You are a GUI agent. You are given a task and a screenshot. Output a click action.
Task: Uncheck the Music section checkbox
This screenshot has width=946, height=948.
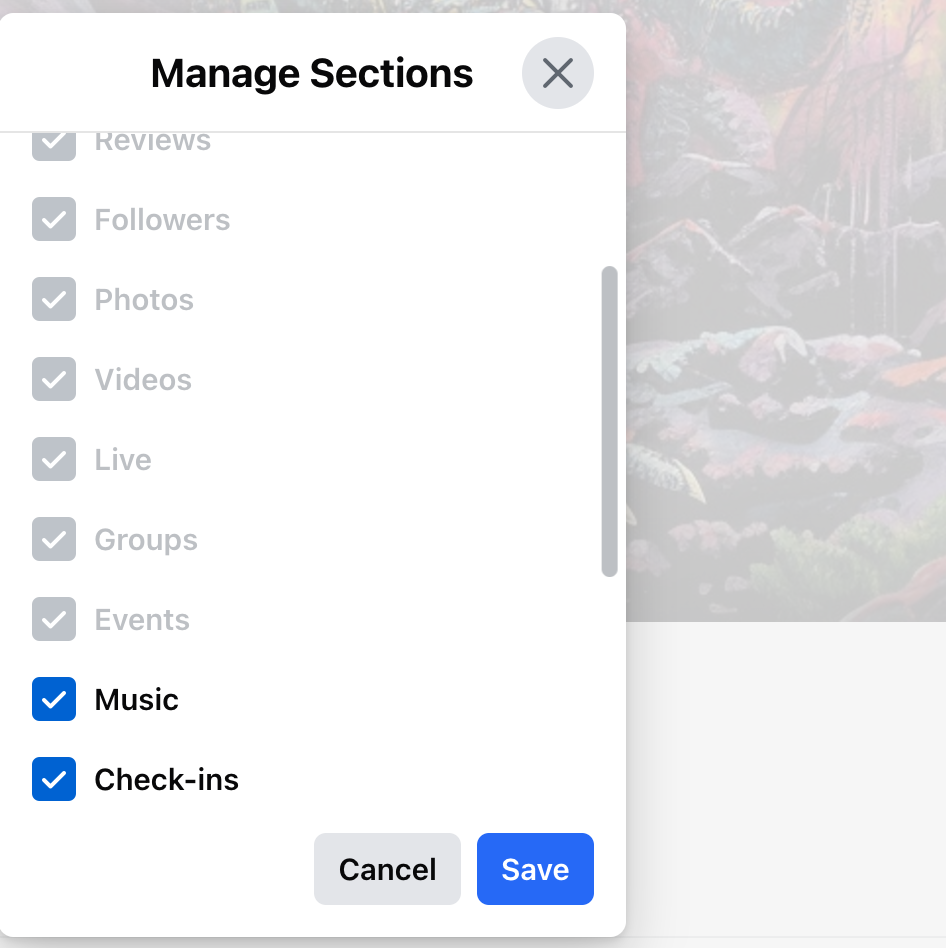click(x=54, y=699)
